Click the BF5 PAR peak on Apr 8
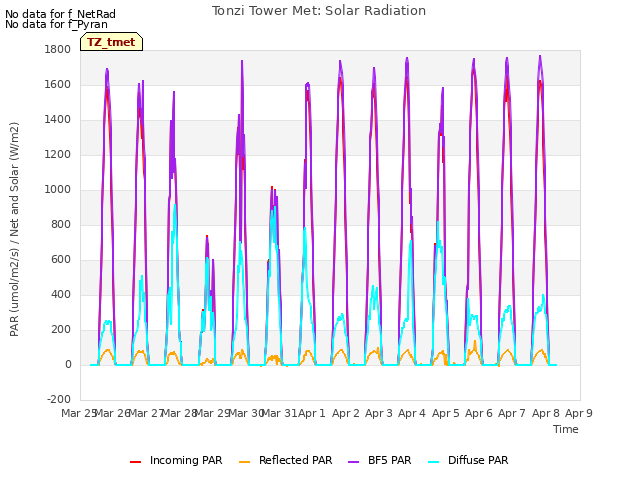Screen dimensions: 640x480 (x=540, y=56)
